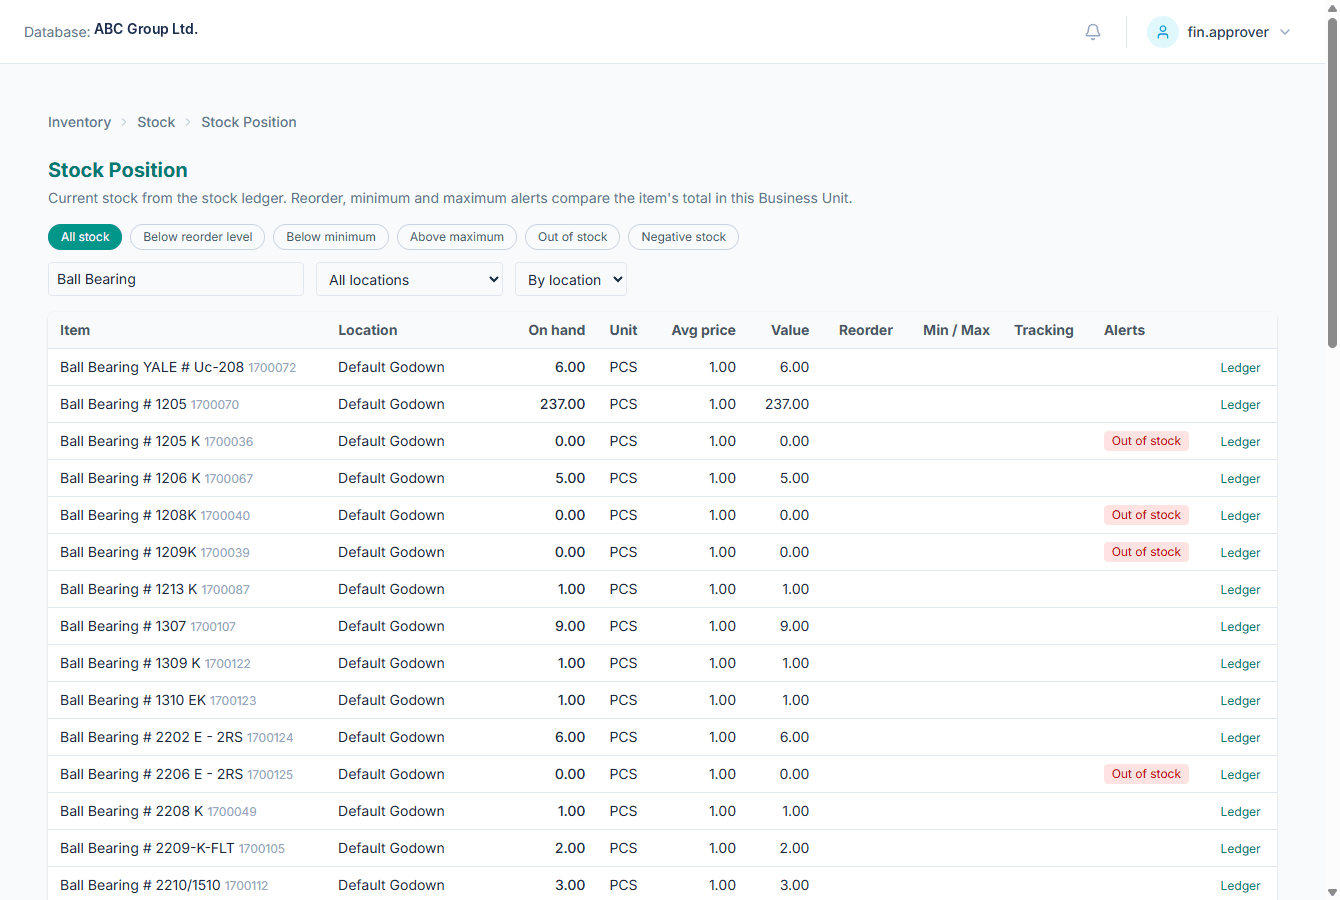Click Out of stock badge for # 1208K

pos(1146,515)
